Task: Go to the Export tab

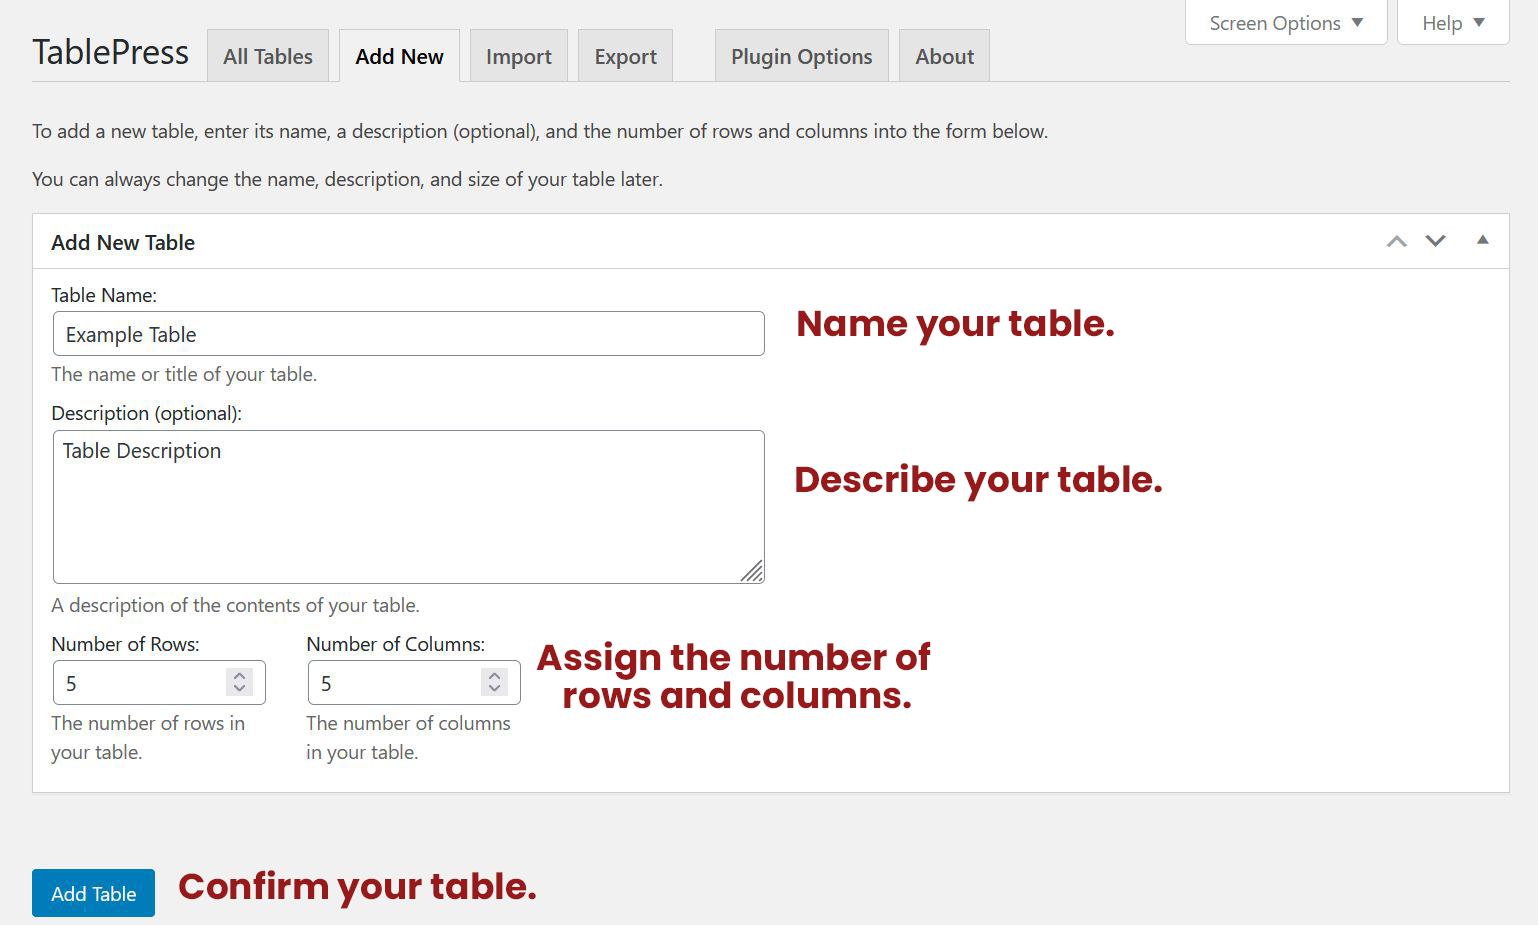Action: 625,57
